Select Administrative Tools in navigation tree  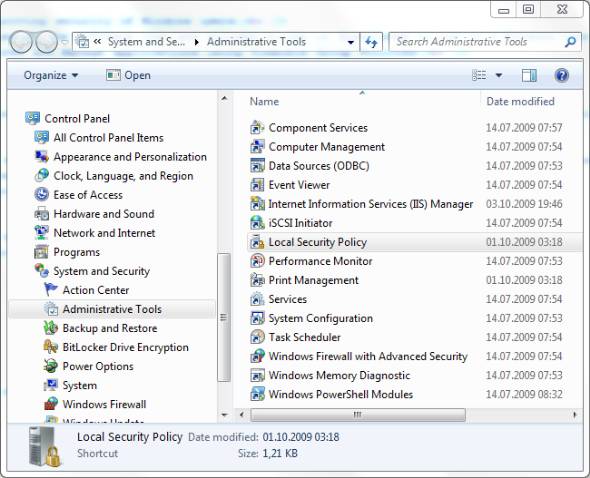tap(112, 309)
